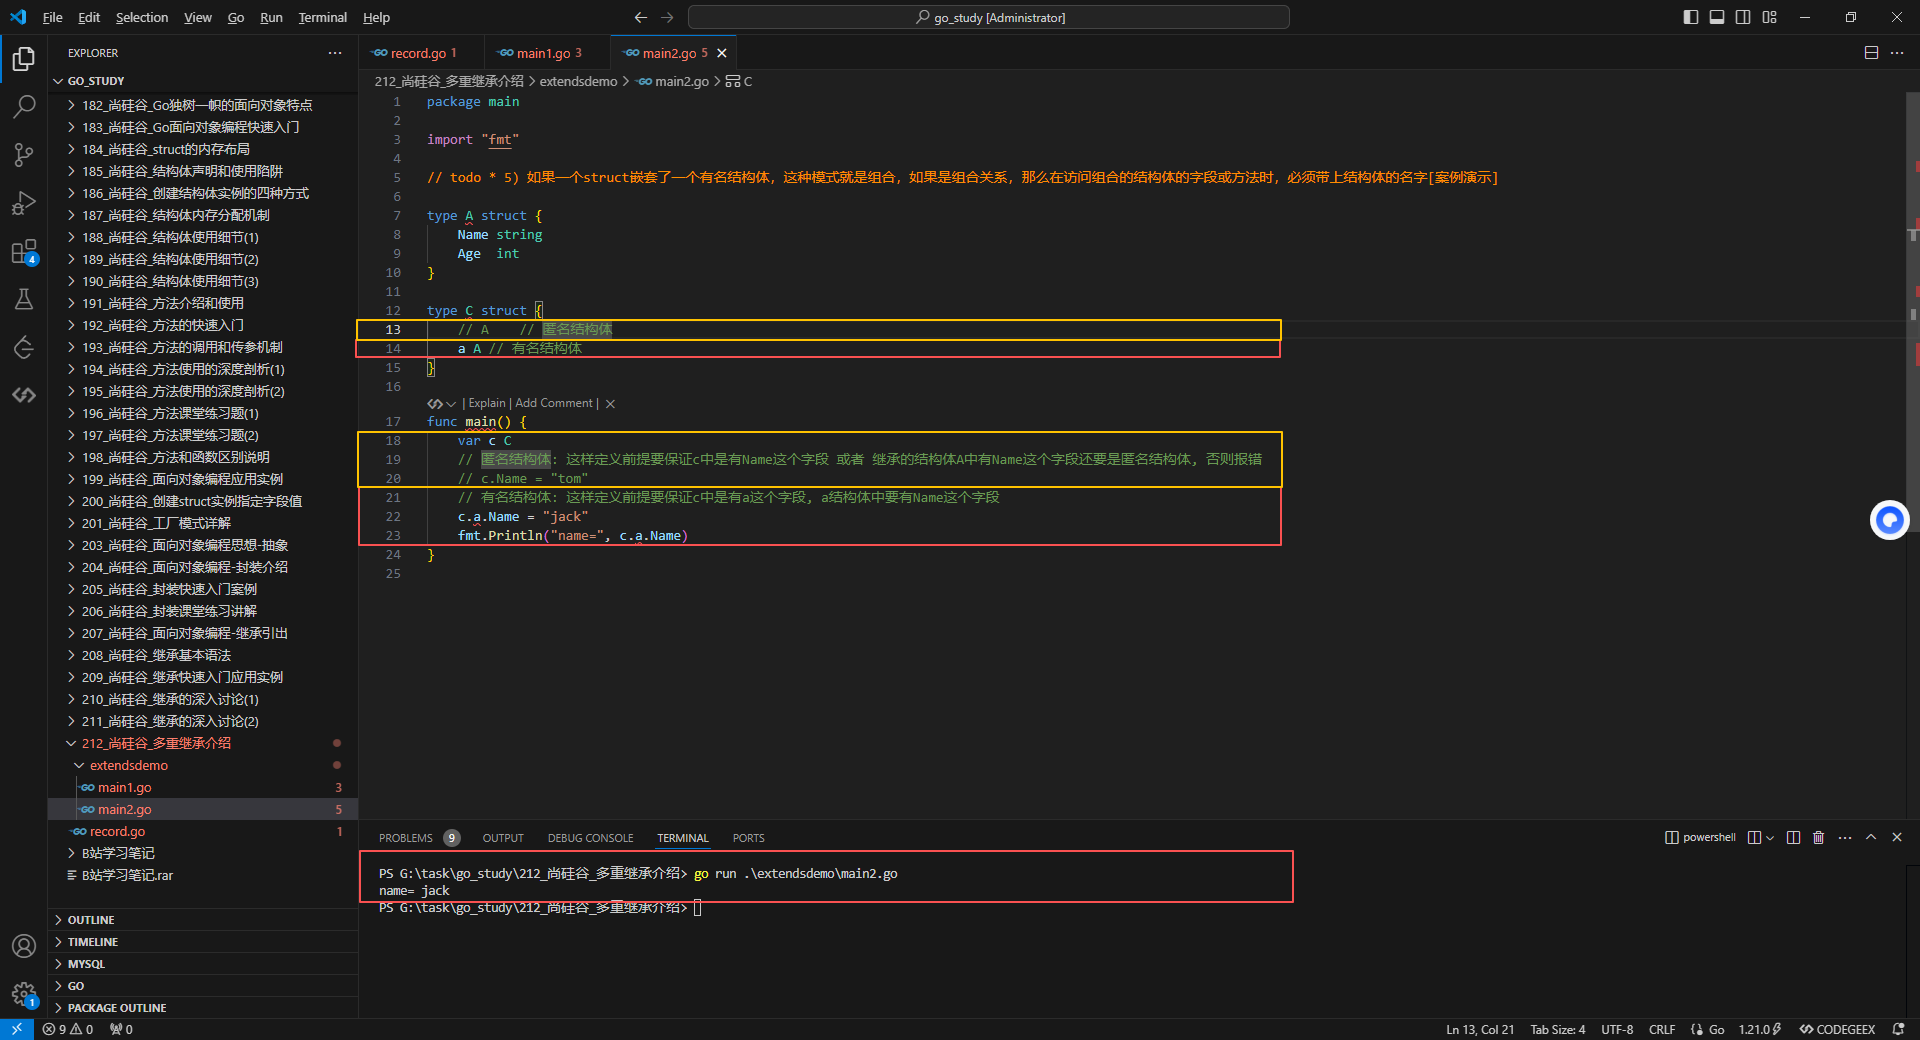Open the Manage settings gear

pos(24,994)
